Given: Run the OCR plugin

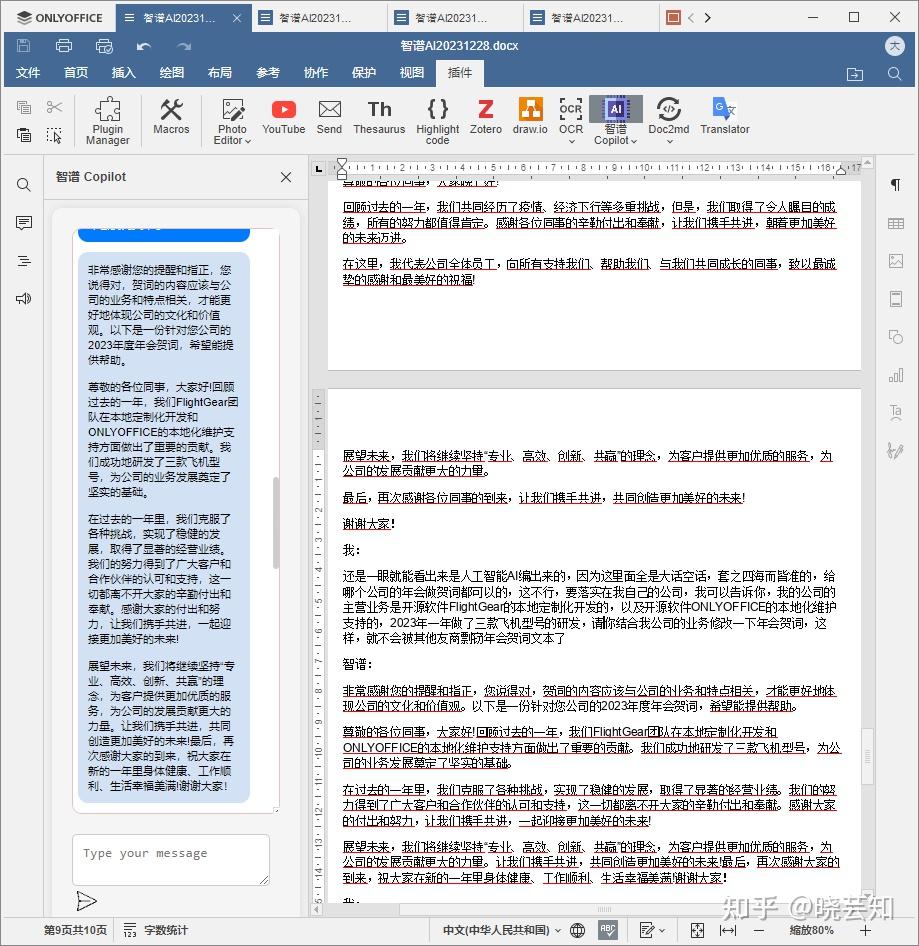Looking at the screenshot, I should tap(571, 115).
